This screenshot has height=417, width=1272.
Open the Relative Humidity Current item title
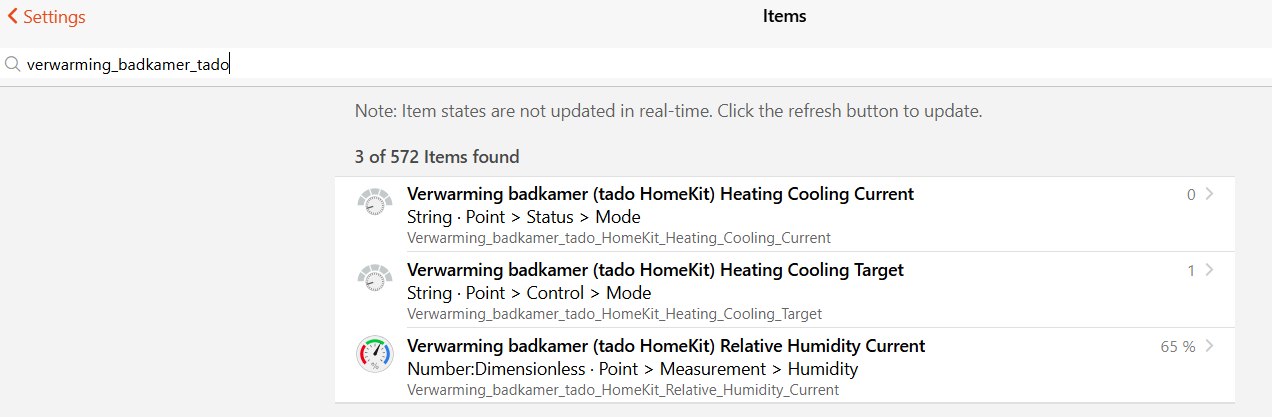tap(666, 346)
